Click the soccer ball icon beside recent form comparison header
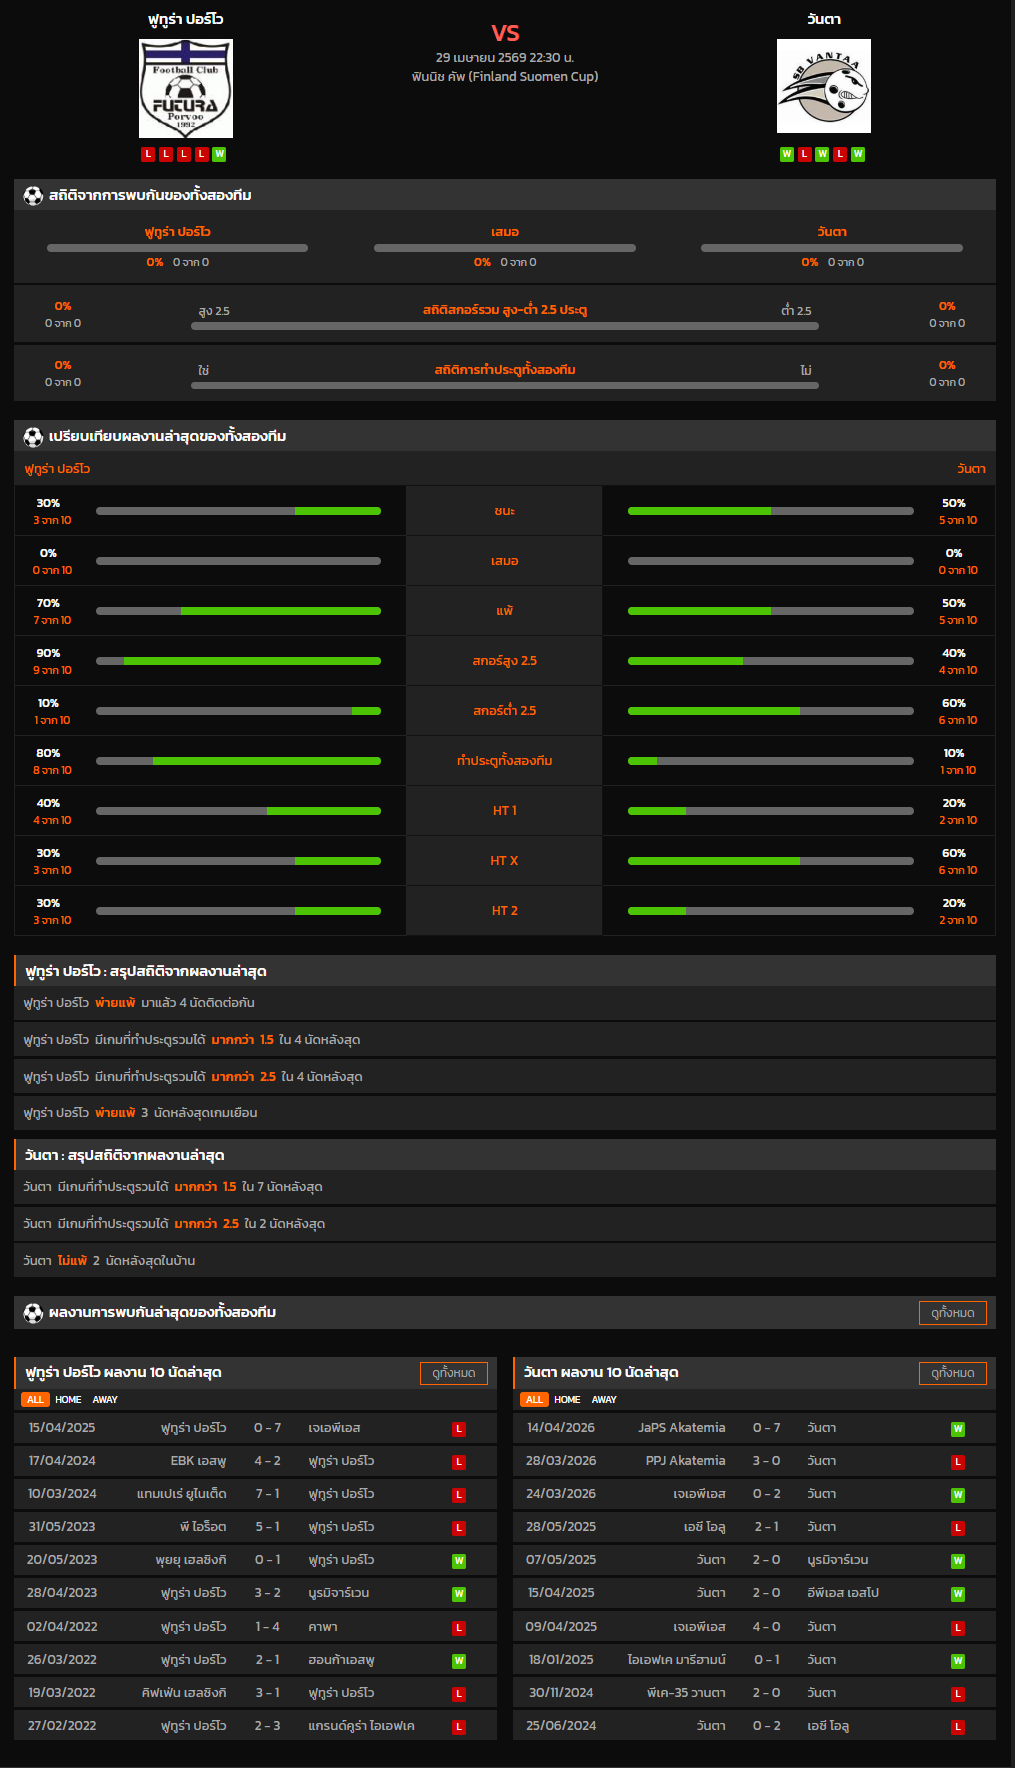 [33, 437]
